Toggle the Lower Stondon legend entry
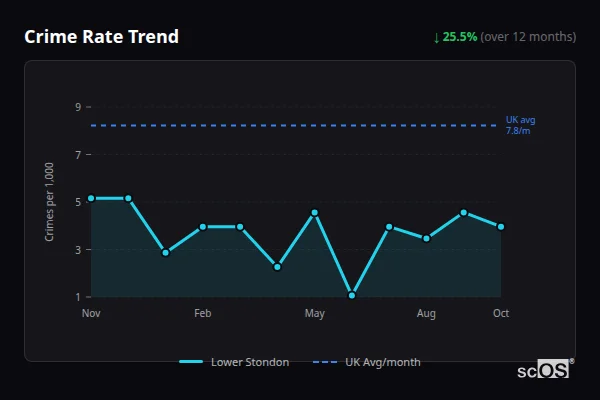 point(234,362)
